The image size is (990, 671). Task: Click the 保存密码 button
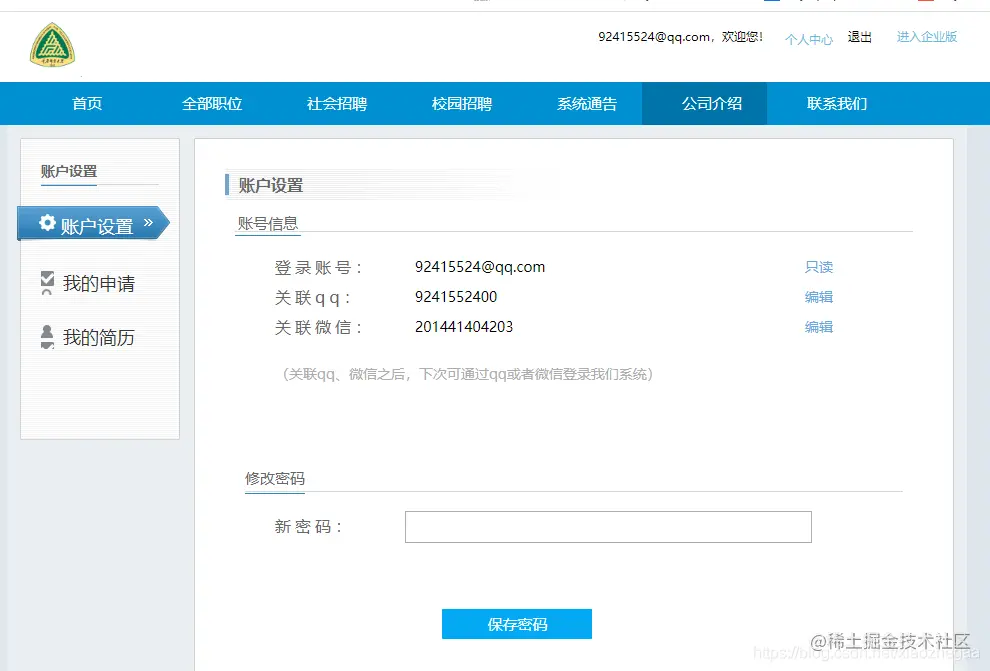[516, 624]
